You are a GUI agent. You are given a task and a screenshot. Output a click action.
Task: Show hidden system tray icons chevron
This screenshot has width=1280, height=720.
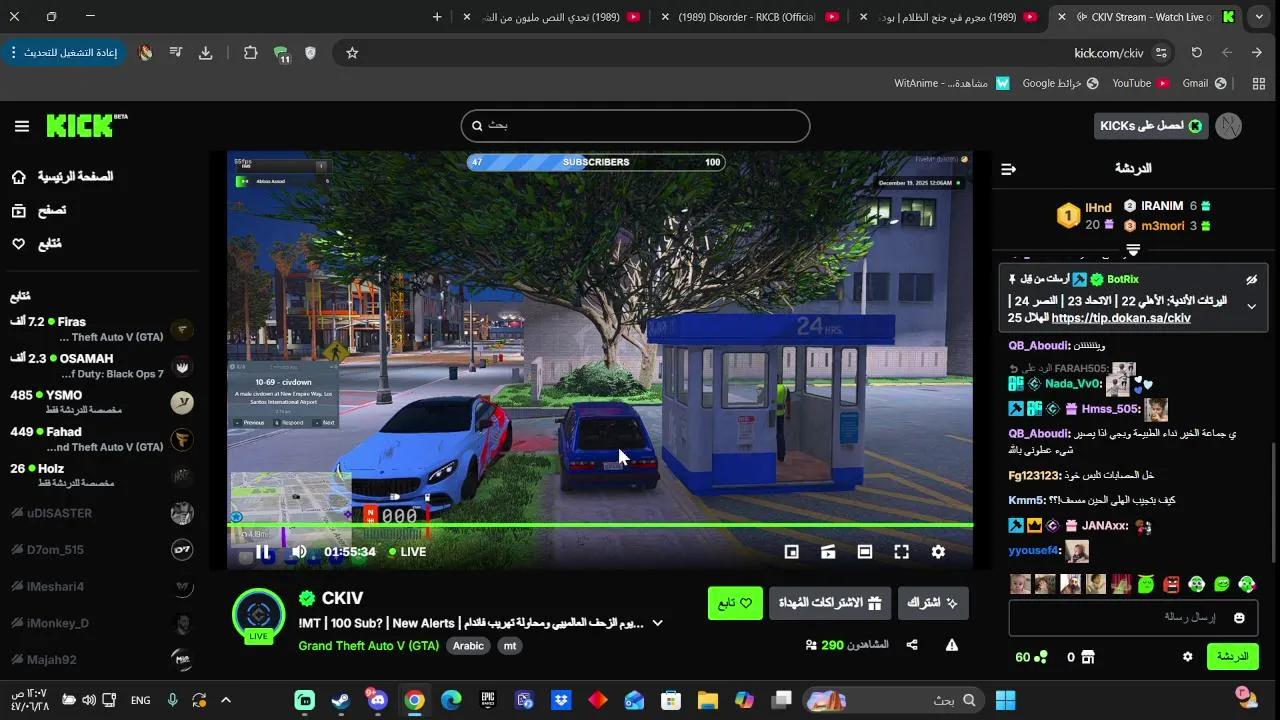225,700
